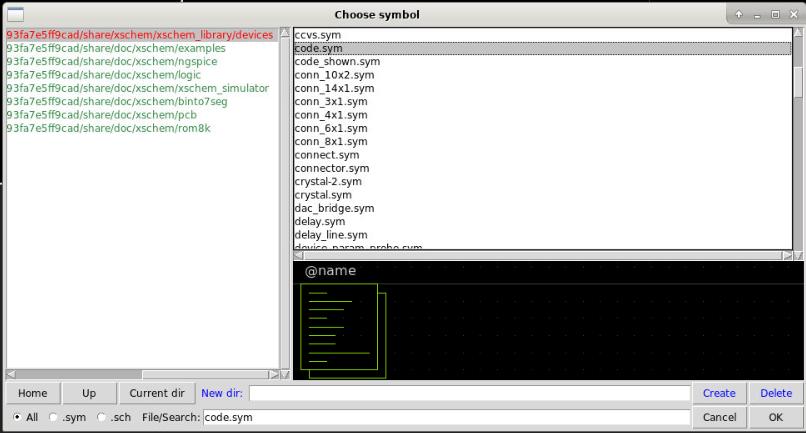The image size is (806, 433).
Task: Click the directory list scroll-up arrow
Action: coord(285,33)
